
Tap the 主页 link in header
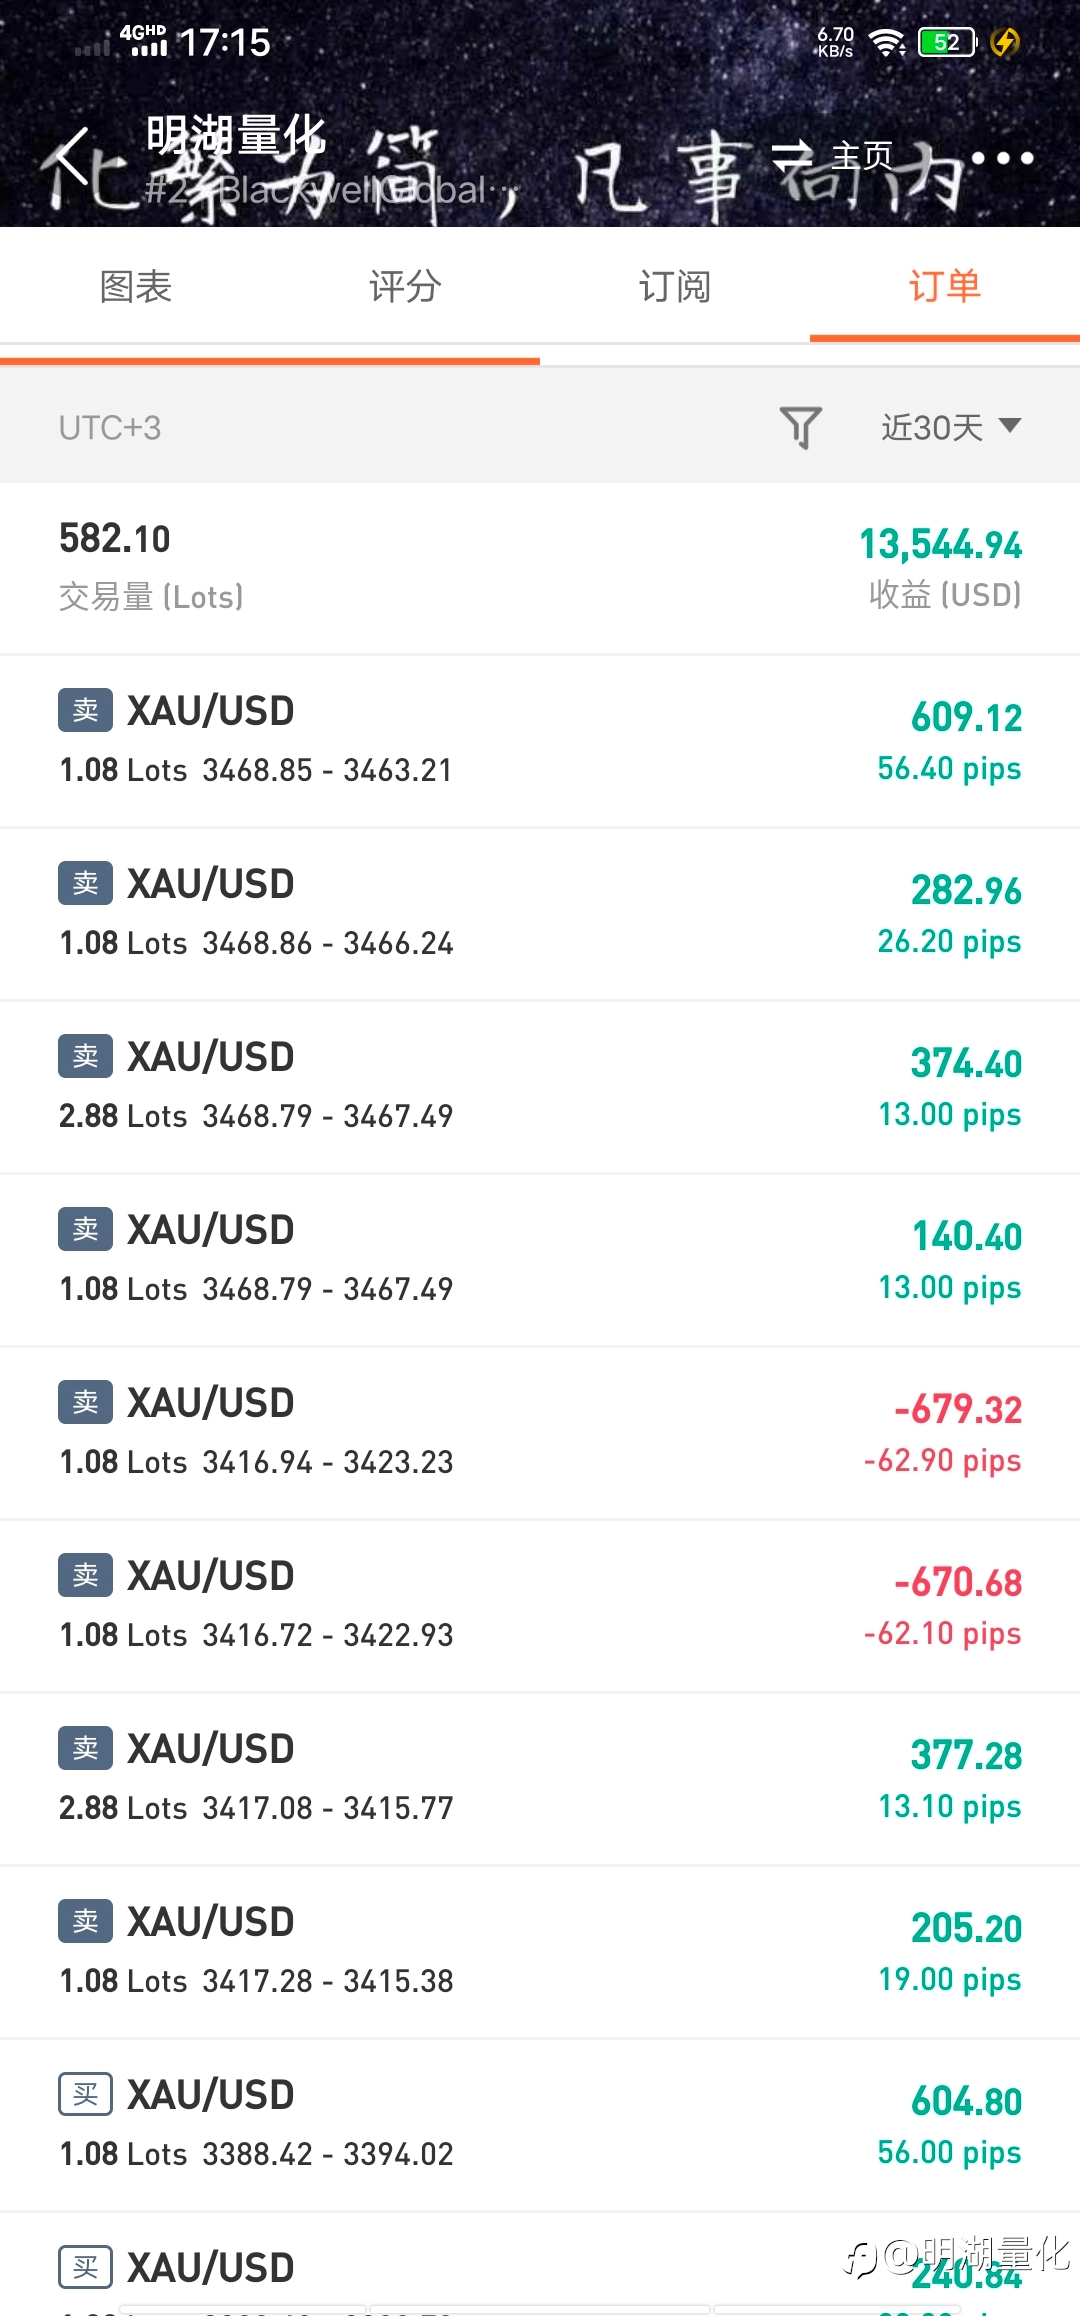tap(862, 156)
